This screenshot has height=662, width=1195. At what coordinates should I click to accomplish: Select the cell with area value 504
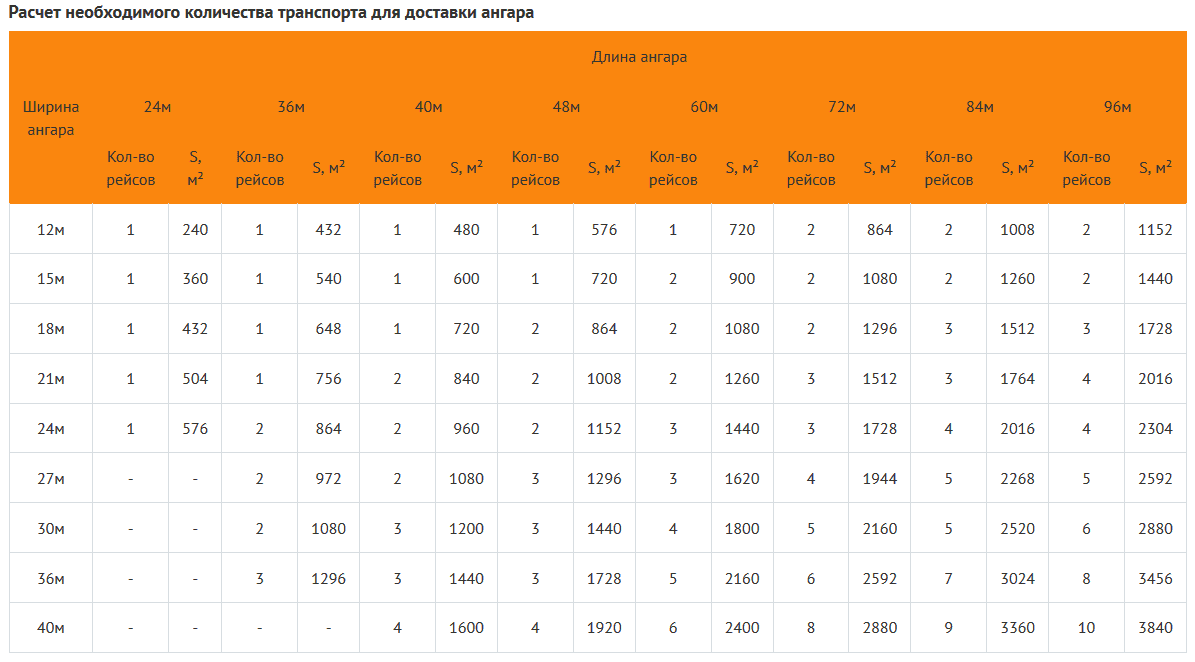(195, 379)
